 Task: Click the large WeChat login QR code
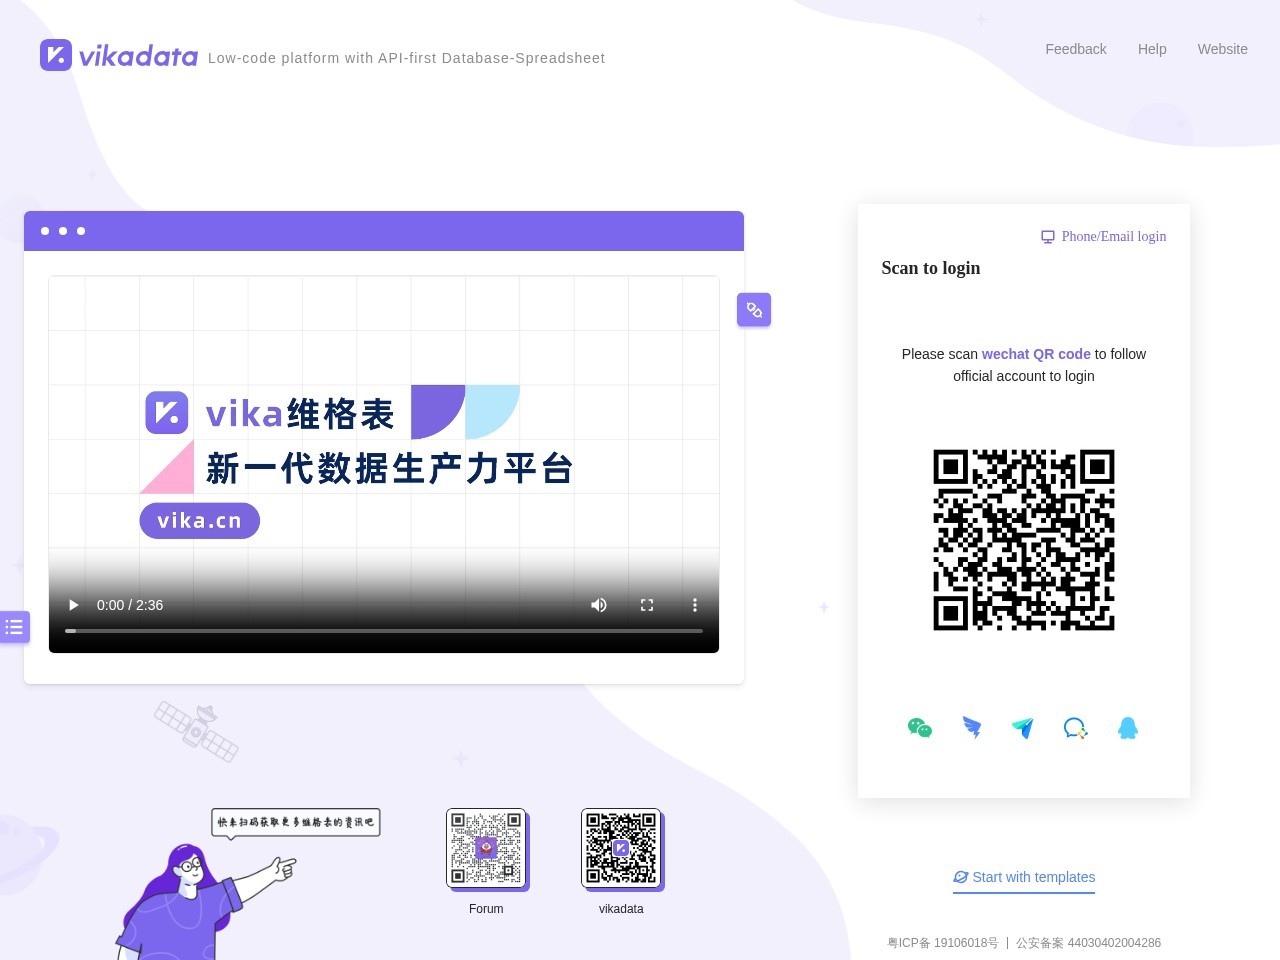pyautogui.click(x=1024, y=540)
